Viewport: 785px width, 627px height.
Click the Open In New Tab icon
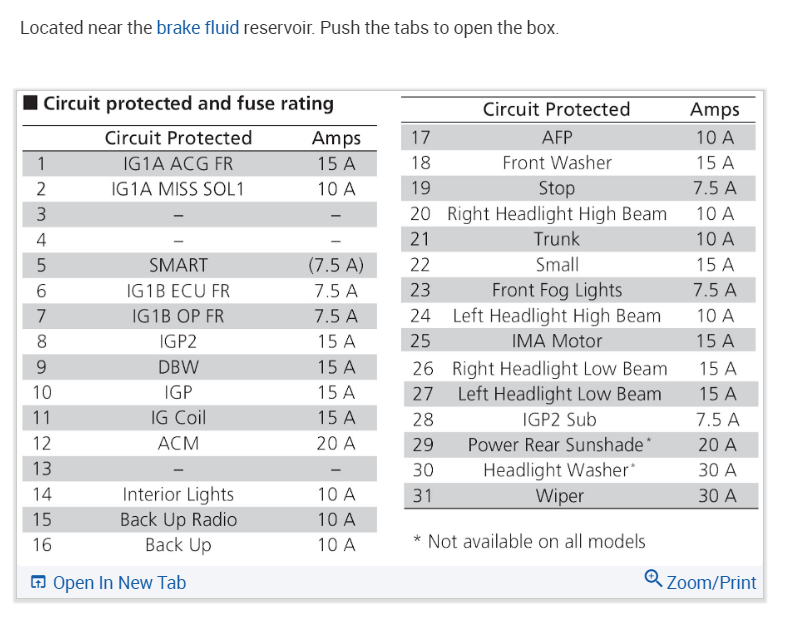pos(38,582)
